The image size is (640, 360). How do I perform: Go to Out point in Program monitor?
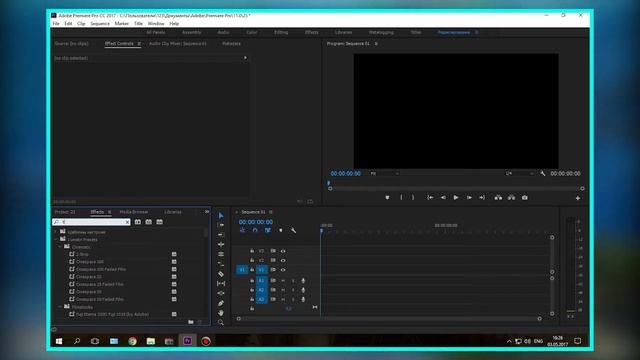tap(482, 198)
